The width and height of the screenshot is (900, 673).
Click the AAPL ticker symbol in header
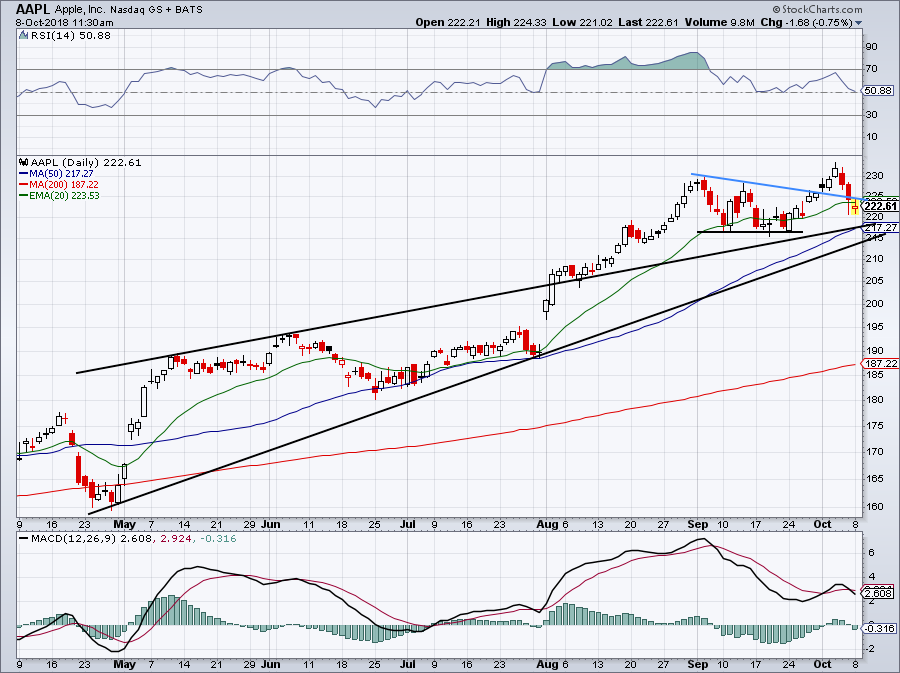coord(33,9)
